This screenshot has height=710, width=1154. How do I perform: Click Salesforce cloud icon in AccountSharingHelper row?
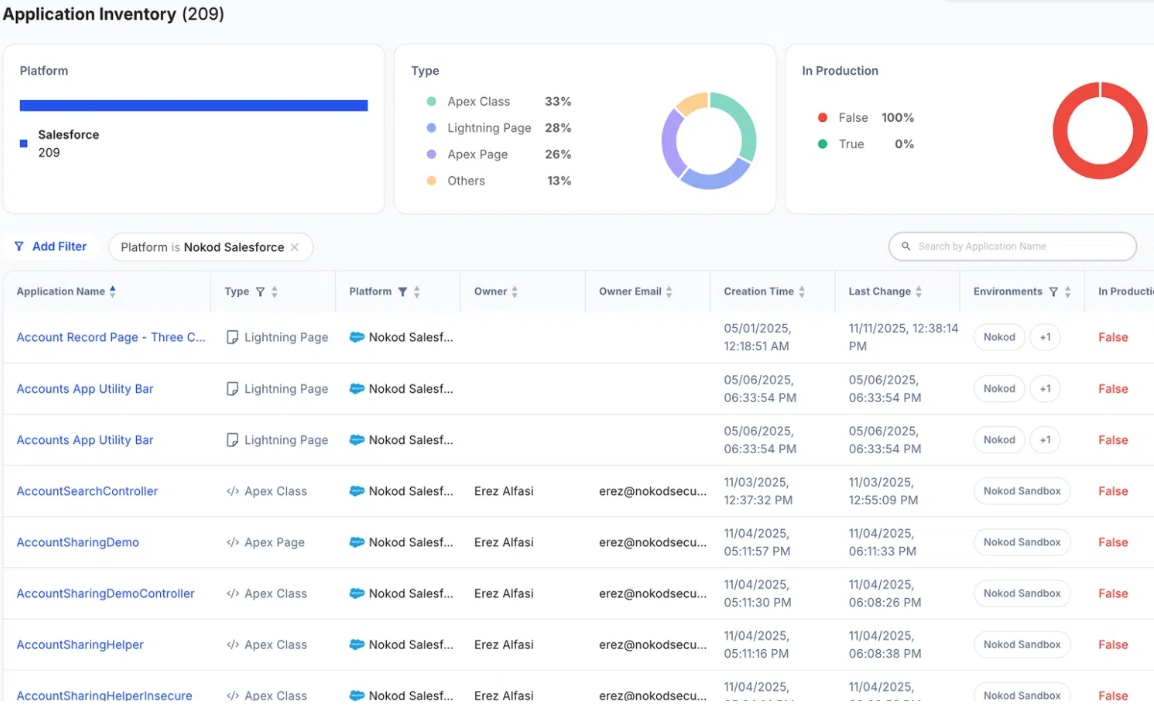(357, 645)
